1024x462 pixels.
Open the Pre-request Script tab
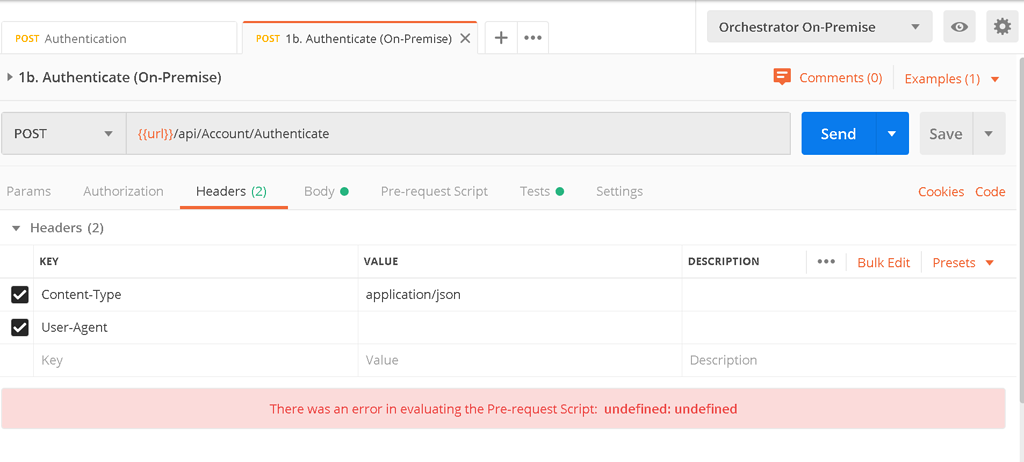point(434,191)
